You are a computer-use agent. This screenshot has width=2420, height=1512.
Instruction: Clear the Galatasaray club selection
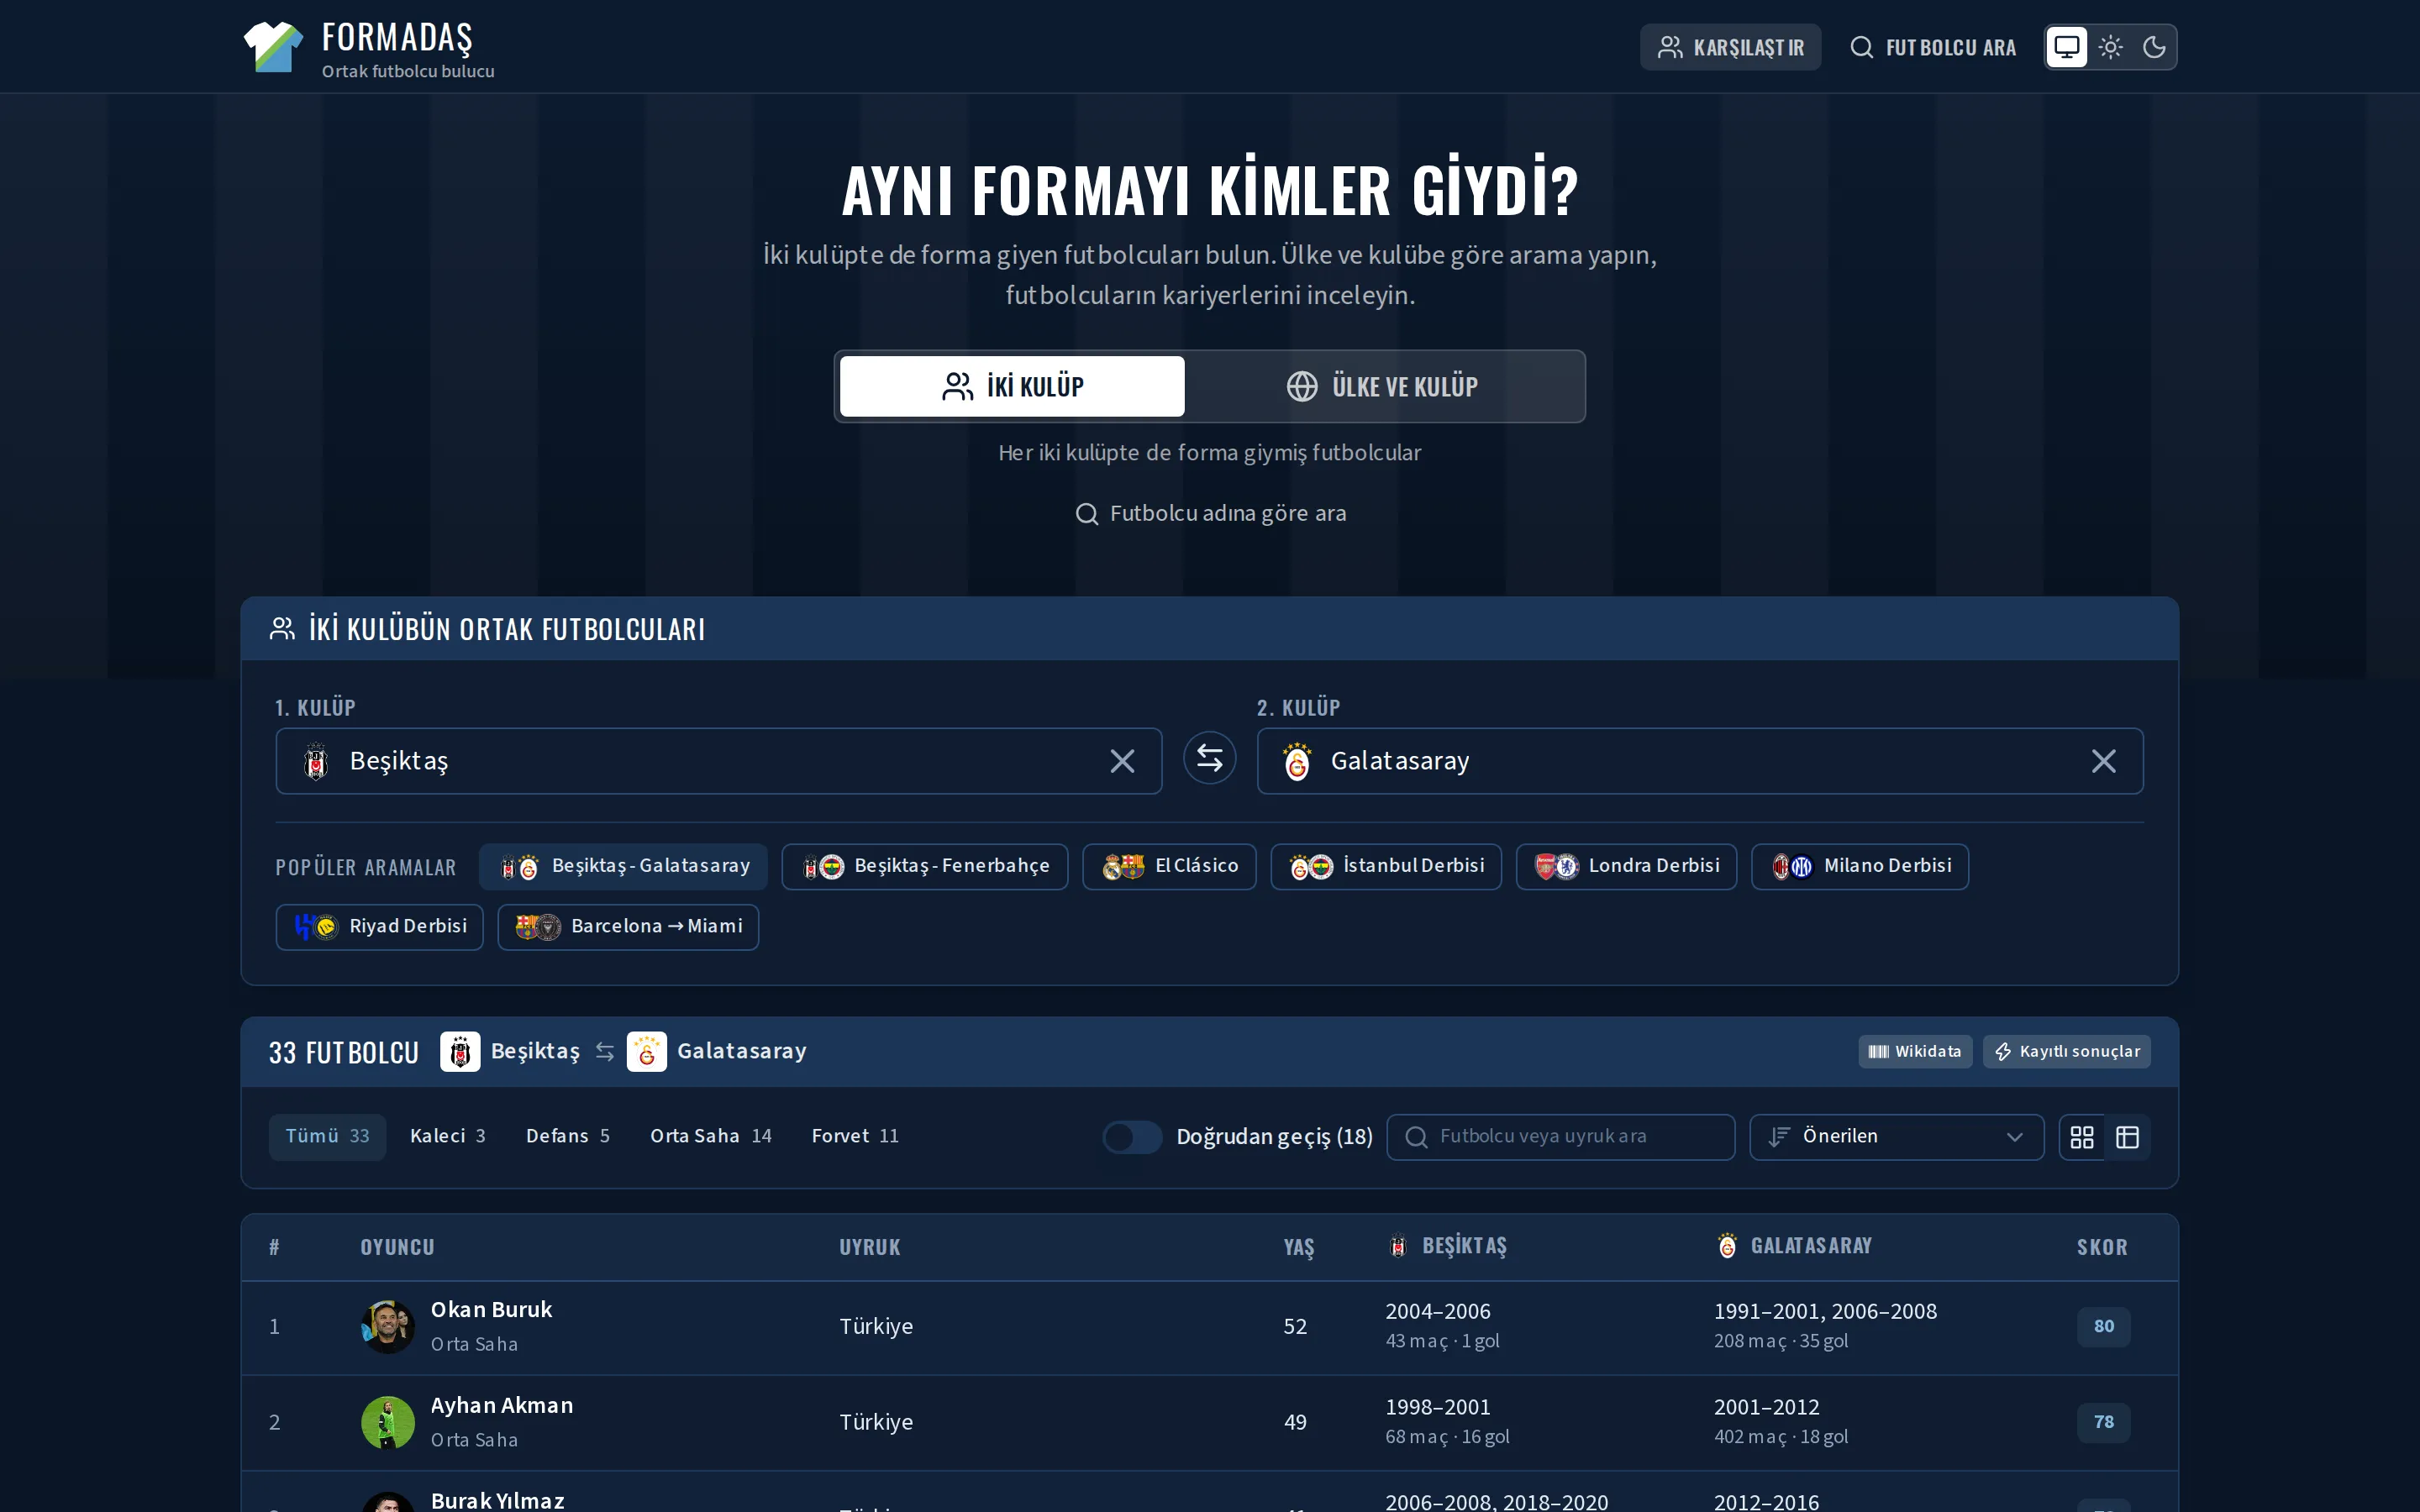tap(2103, 762)
